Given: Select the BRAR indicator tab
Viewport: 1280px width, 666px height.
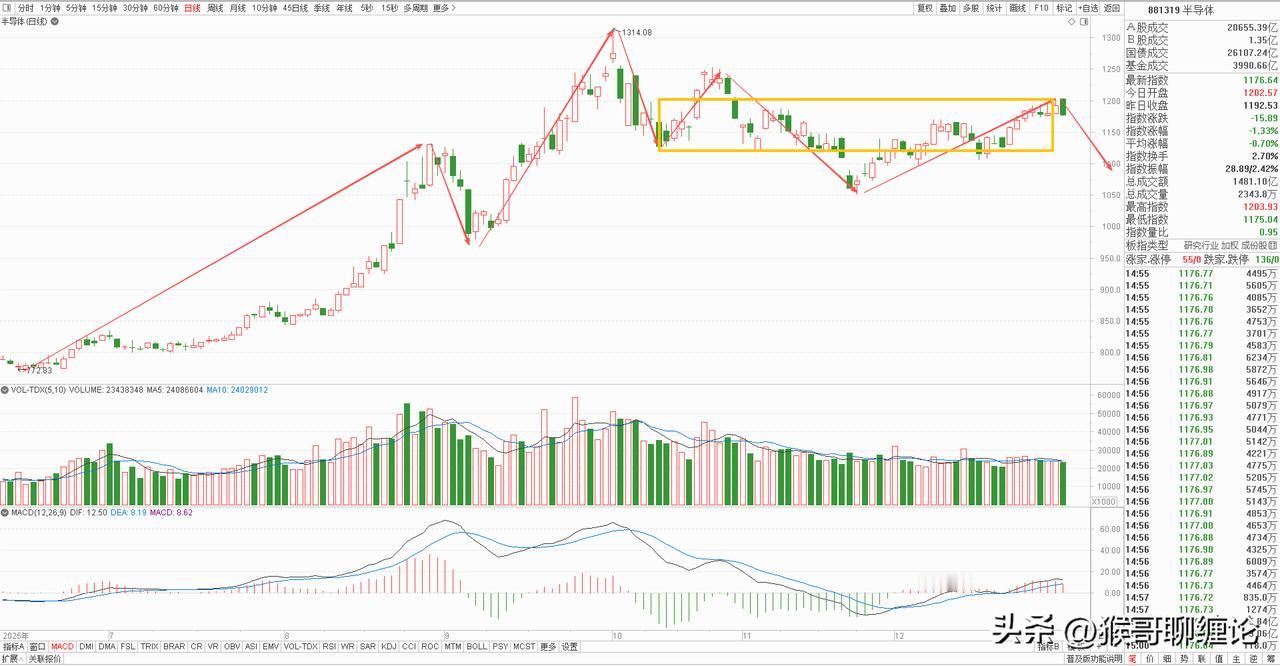Looking at the screenshot, I should pos(174,646).
